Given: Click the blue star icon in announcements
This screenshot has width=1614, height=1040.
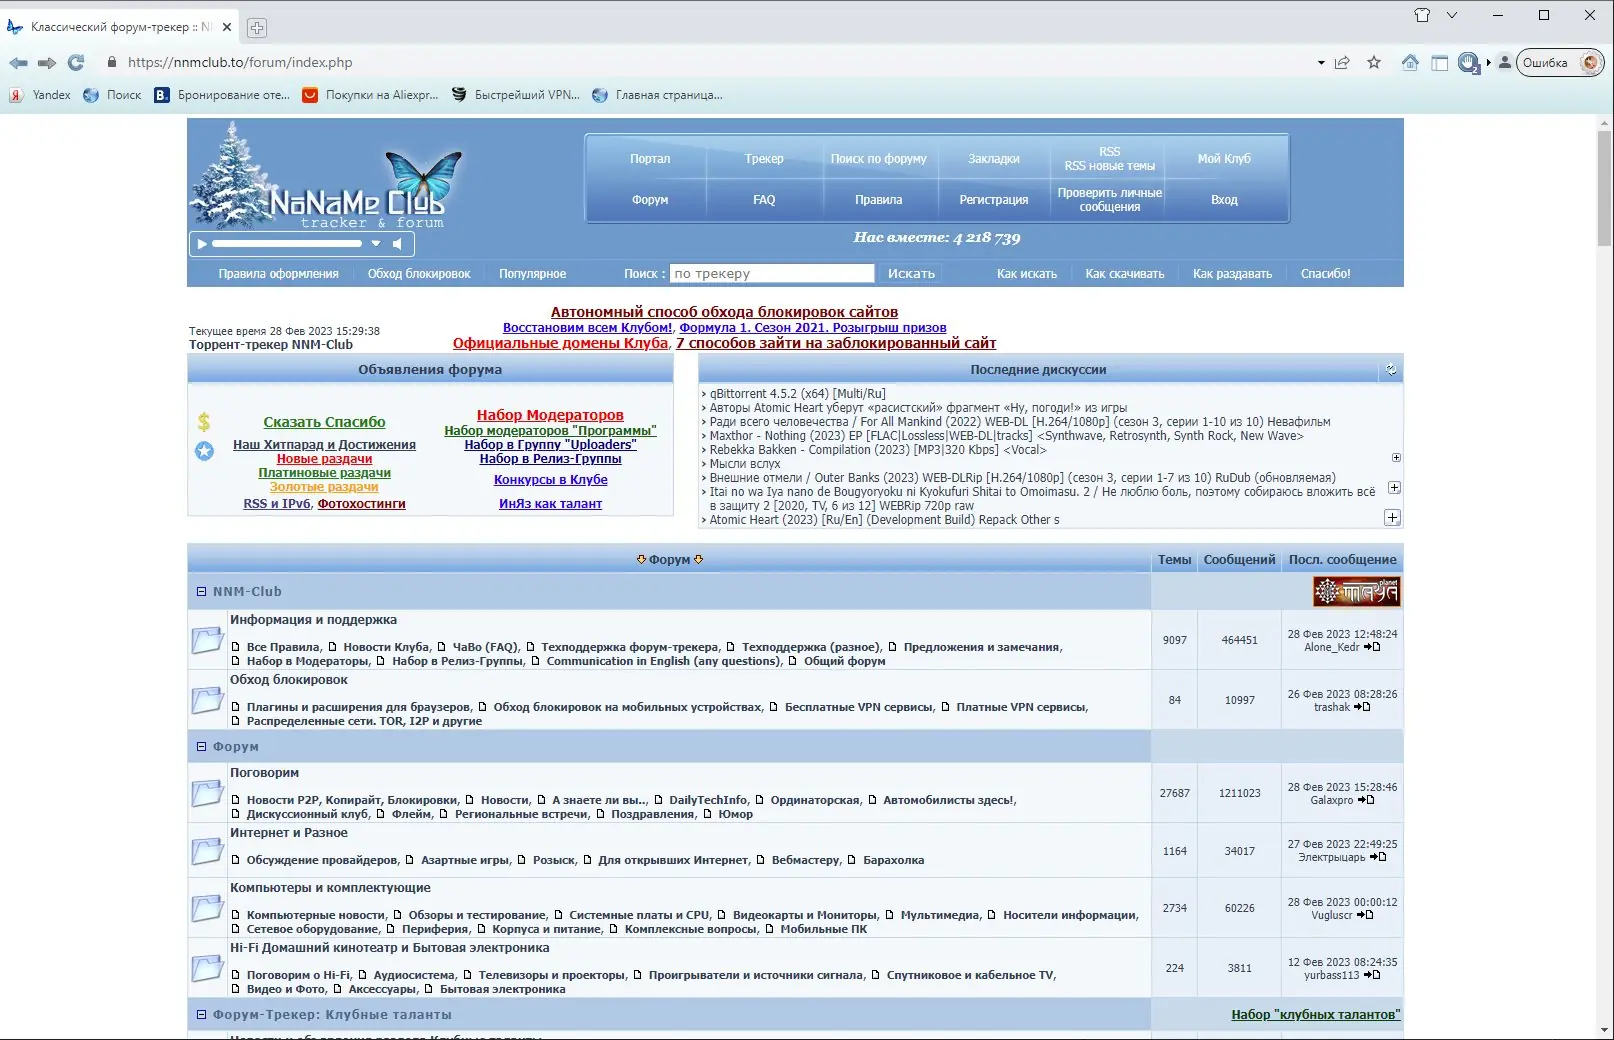Looking at the screenshot, I should coord(204,451).
